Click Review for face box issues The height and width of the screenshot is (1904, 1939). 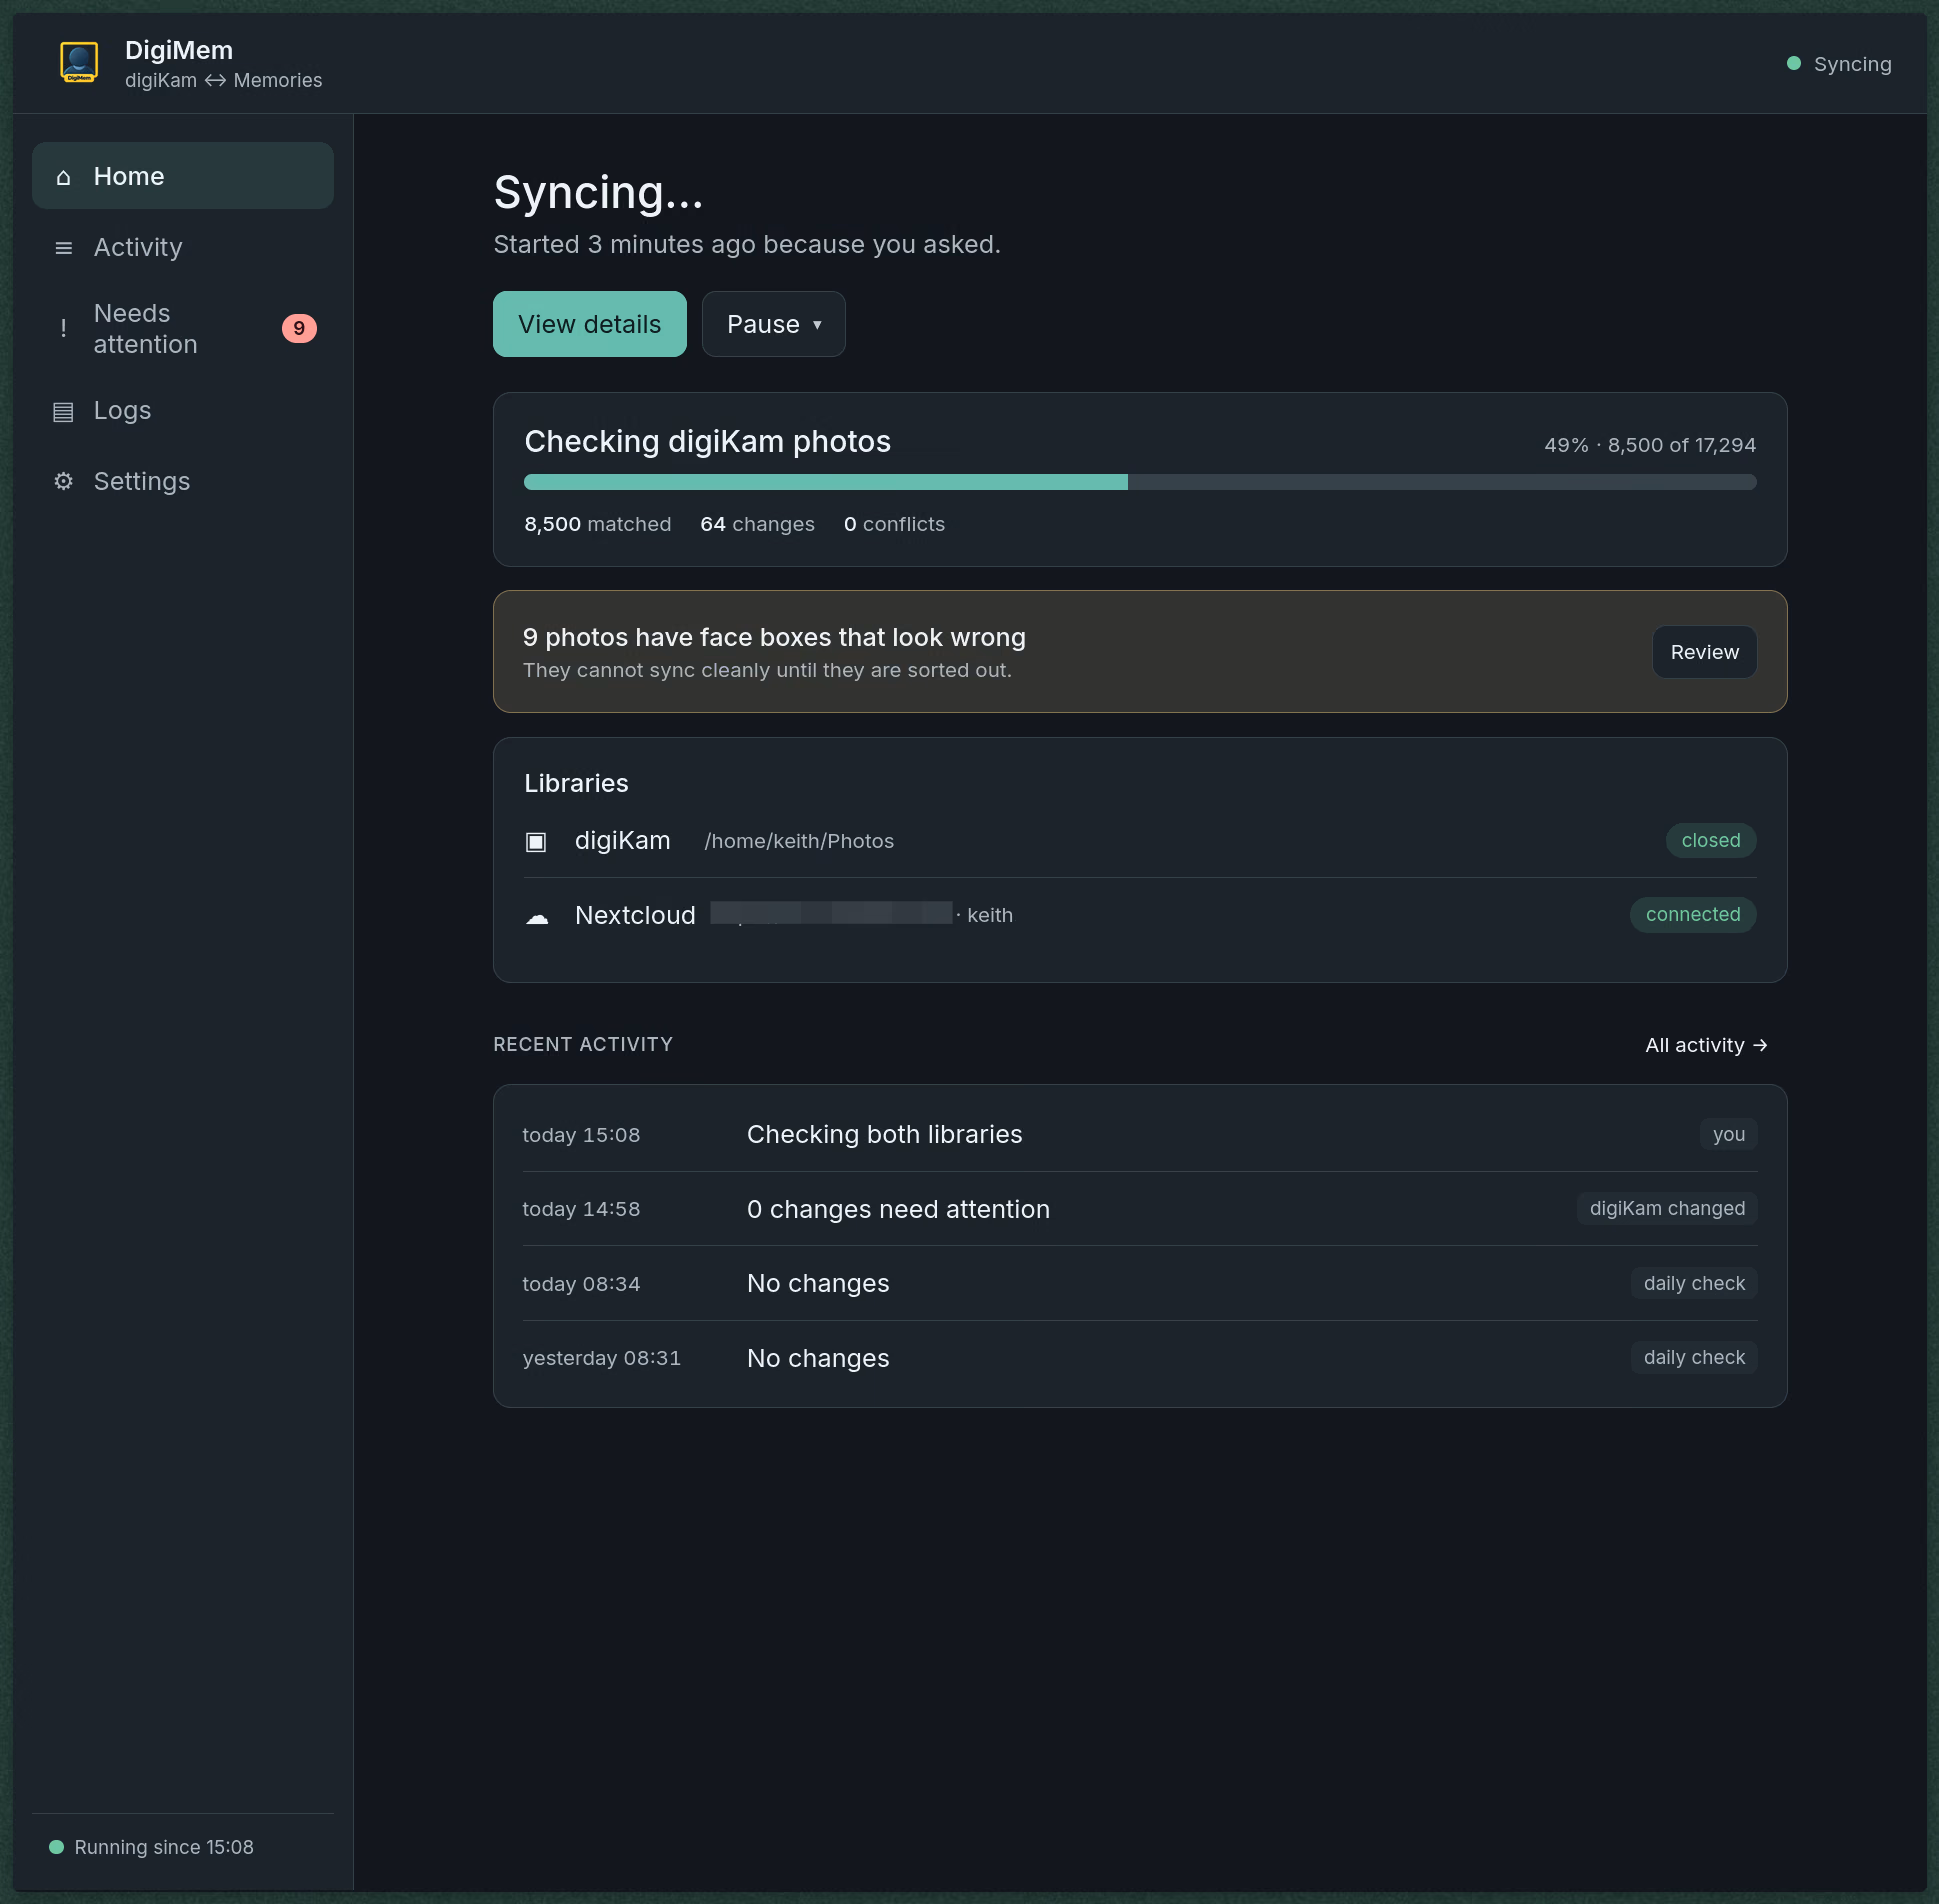coord(1704,652)
